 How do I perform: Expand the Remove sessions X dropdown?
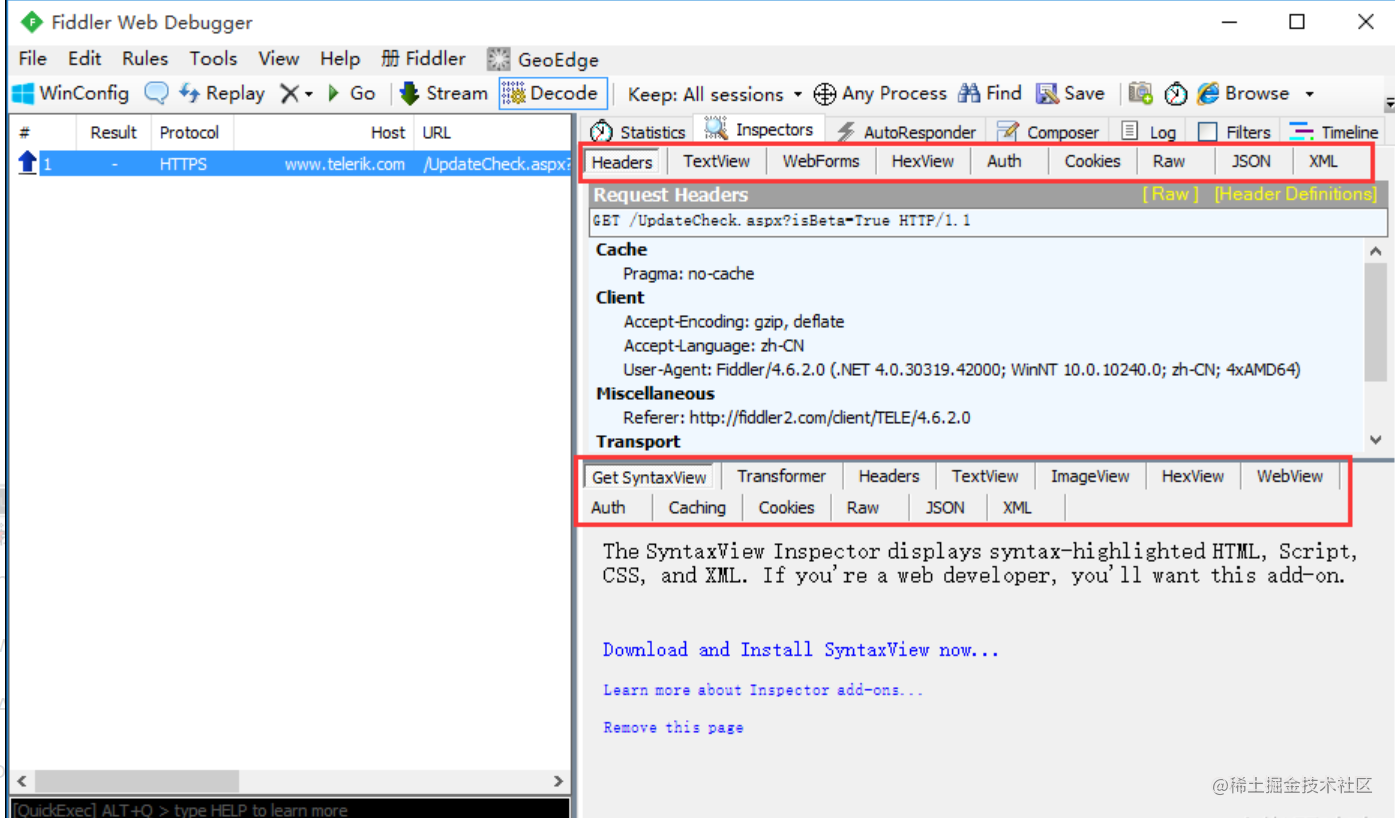[296, 94]
